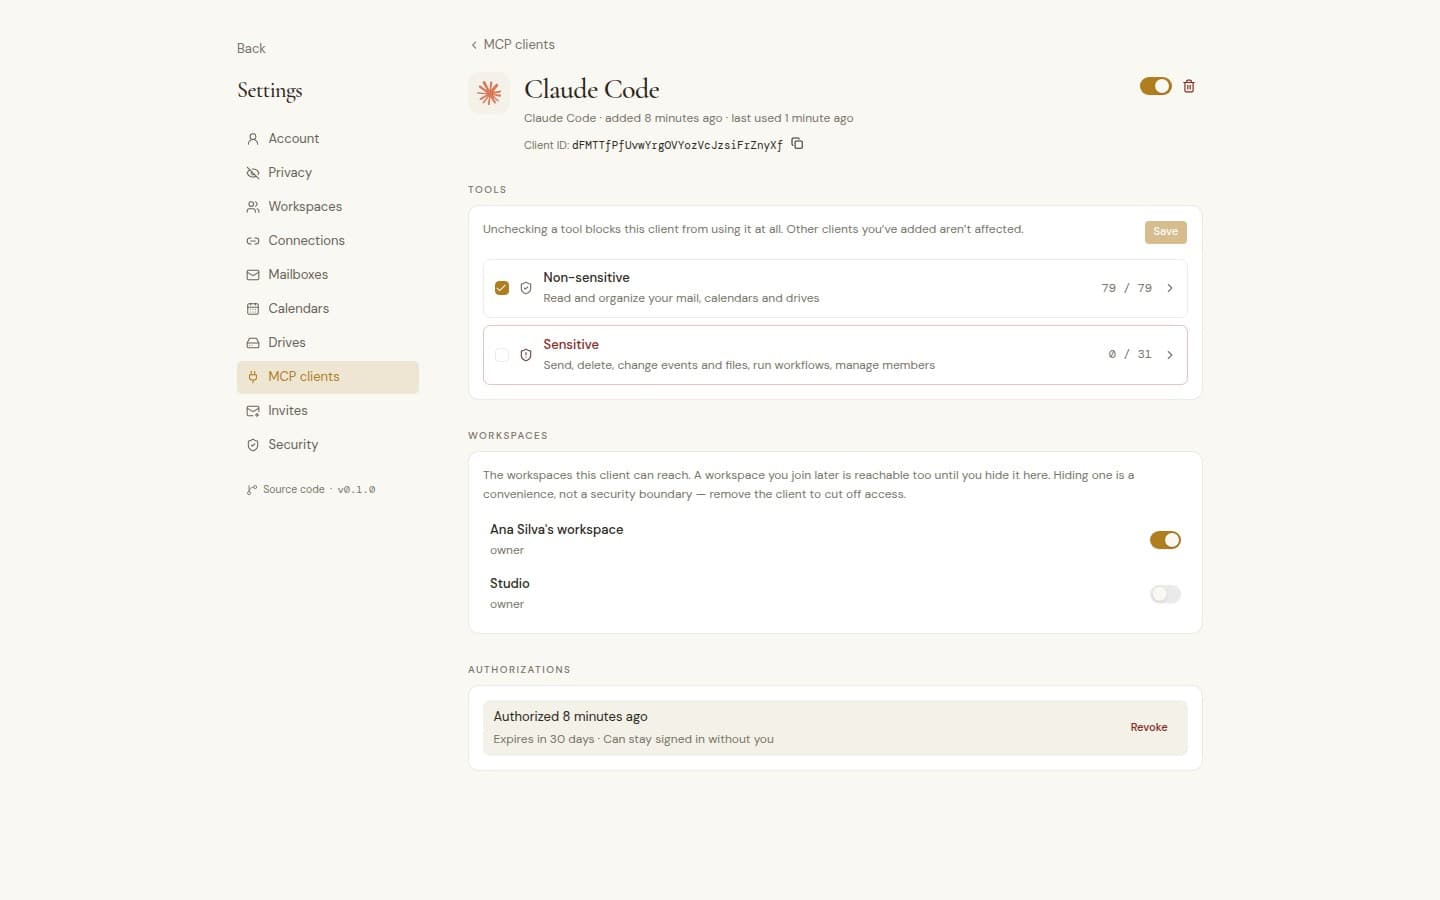Revoke the authorization from 8 minutes ago
This screenshot has height=900, width=1440.
[x=1149, y=728]
